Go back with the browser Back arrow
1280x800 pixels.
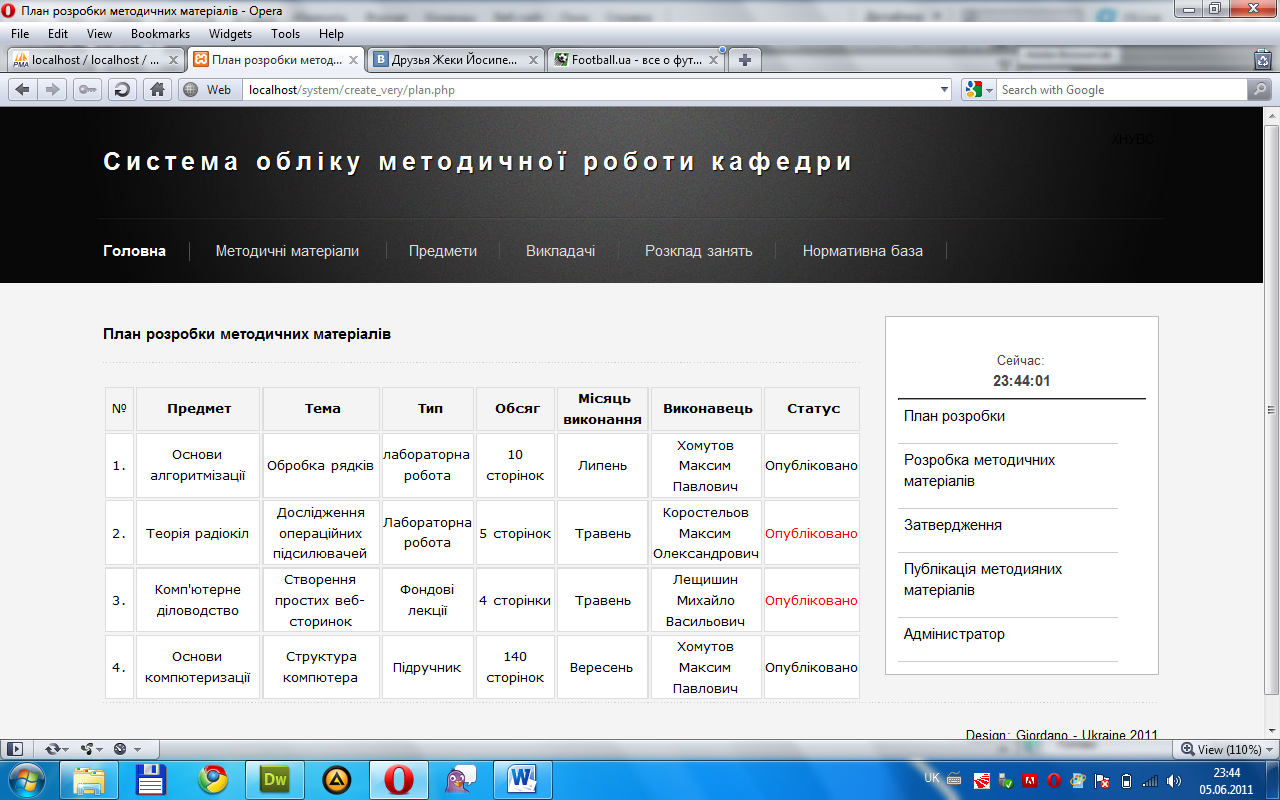pos(23,90)
